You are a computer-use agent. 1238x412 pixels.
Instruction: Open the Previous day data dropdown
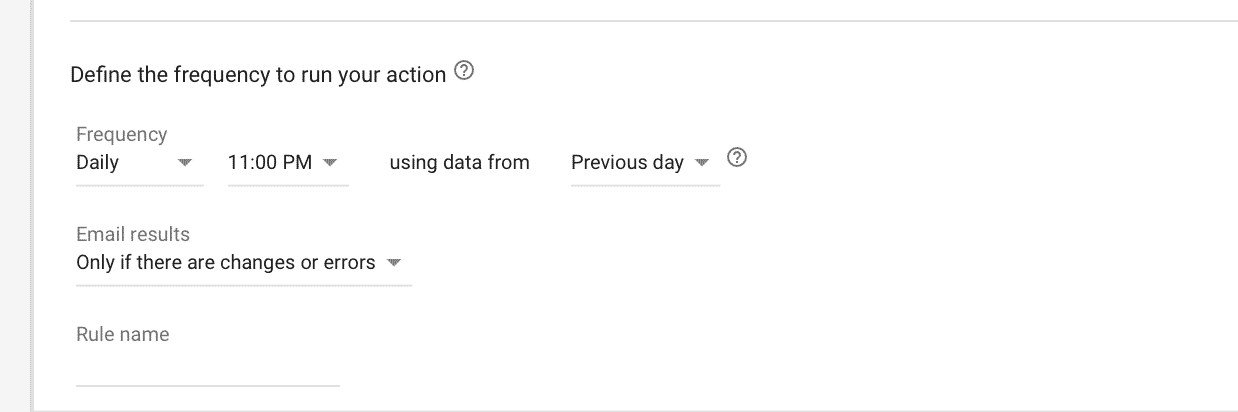point(645,163)
